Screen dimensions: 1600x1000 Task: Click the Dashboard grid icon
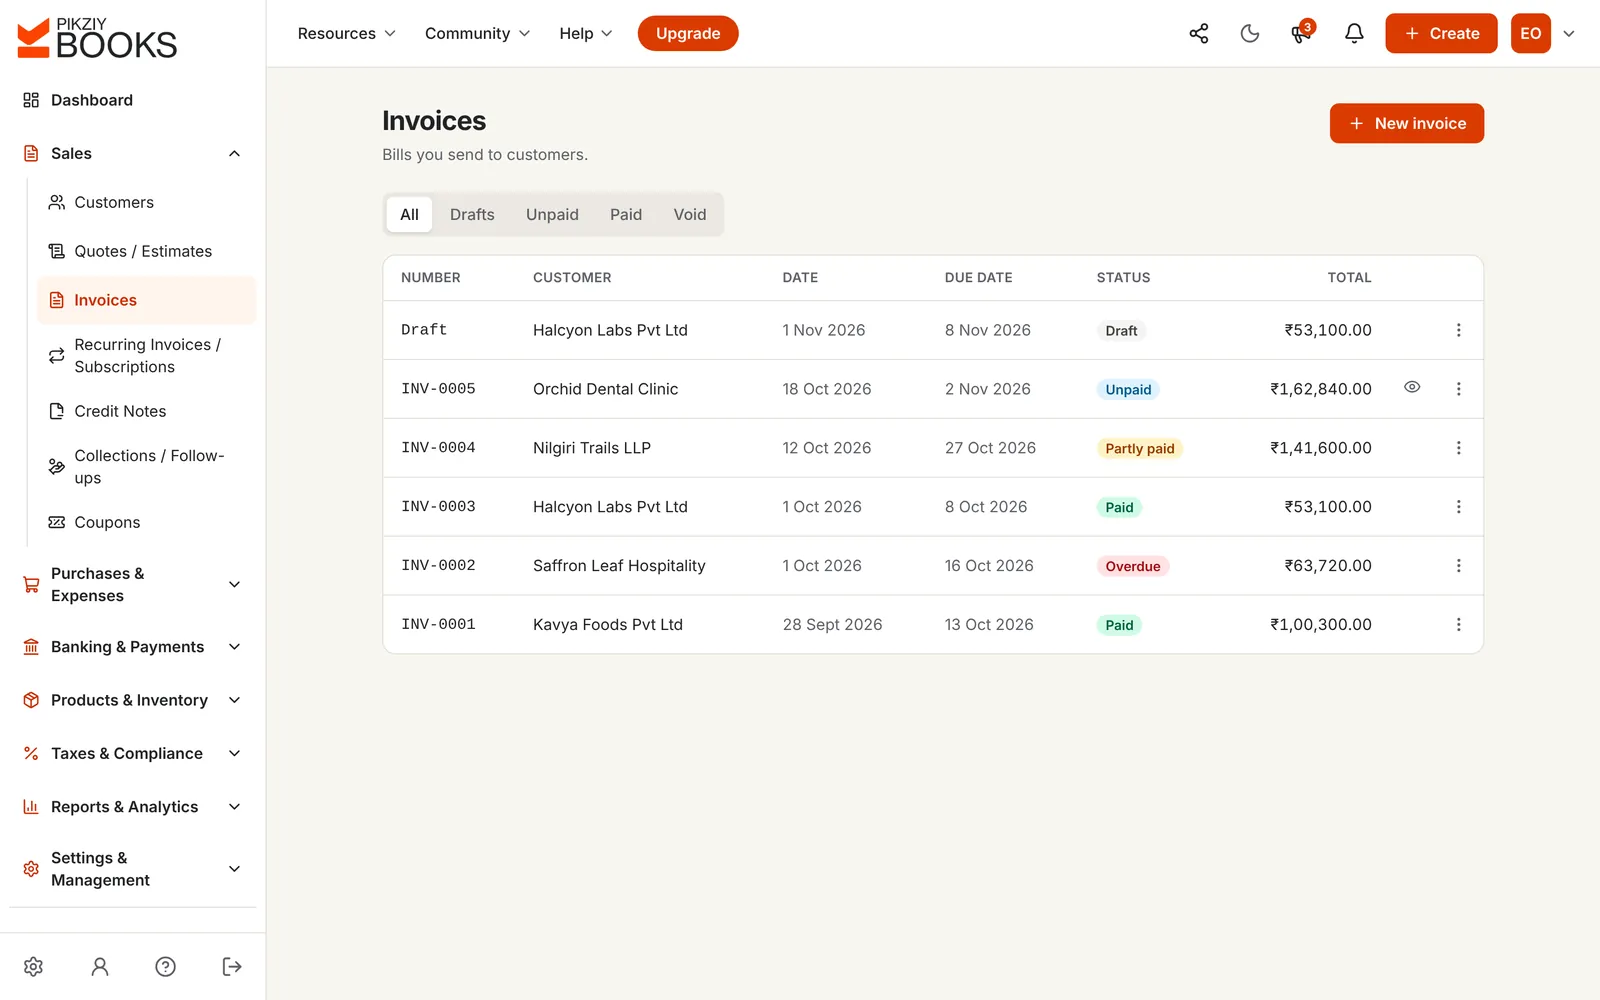(x=31, y=100)
